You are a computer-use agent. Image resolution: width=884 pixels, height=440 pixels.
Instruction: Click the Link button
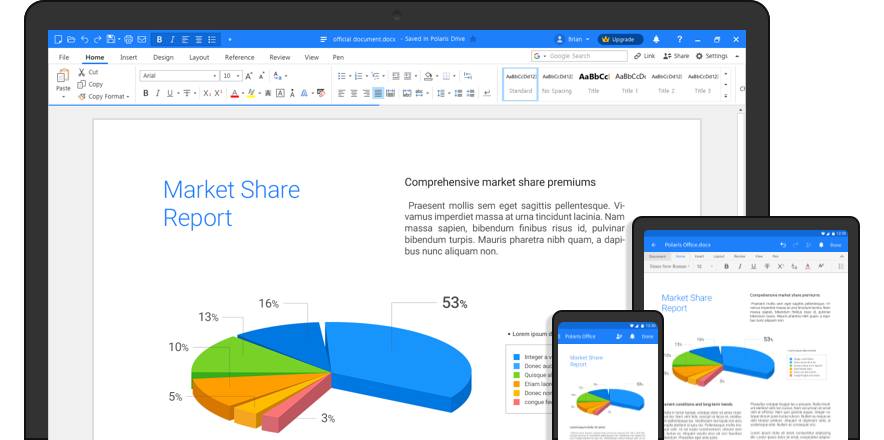[x=644, y=56]
